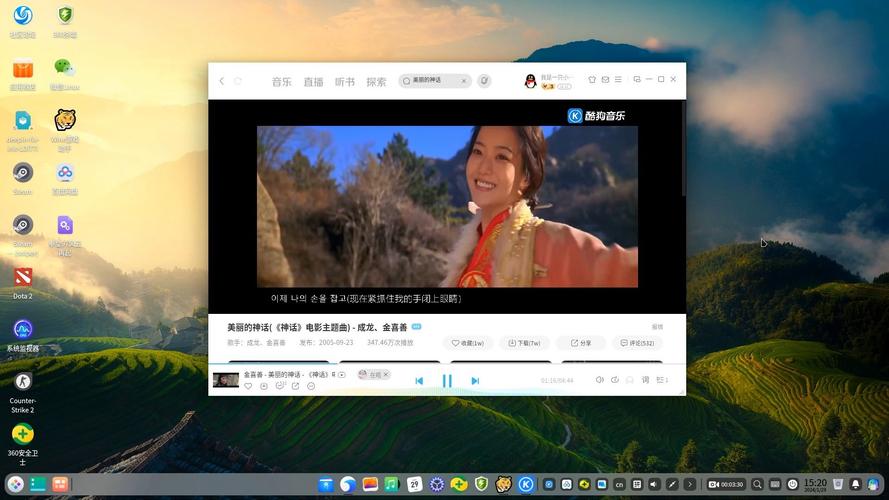889x500 pixels.
Task: Click the 报错 link at right of title
Action: coord(657,327)
